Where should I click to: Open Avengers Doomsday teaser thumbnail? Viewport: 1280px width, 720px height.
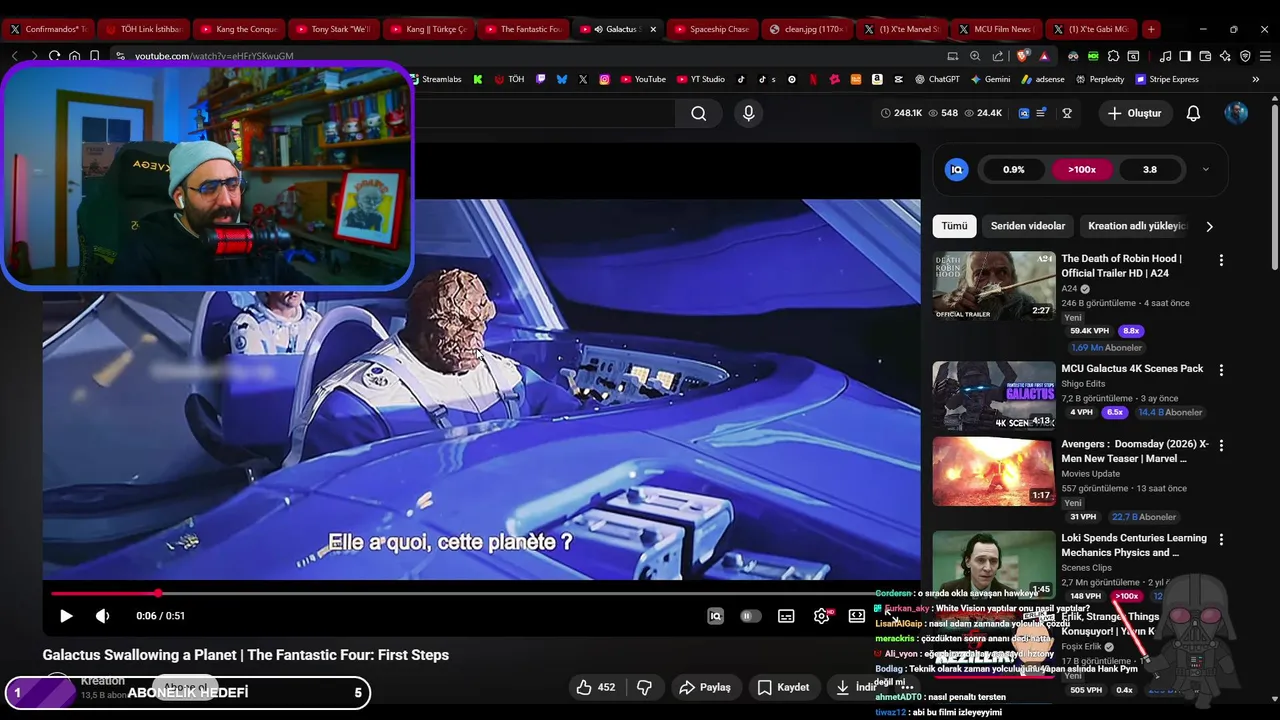click(x=994, y=471)
